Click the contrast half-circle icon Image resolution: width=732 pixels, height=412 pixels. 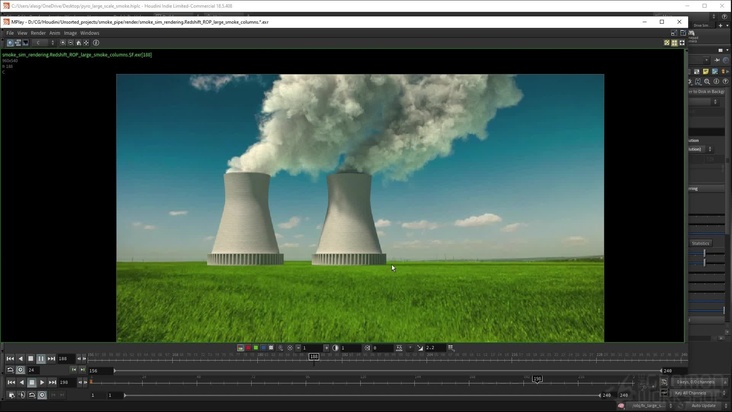pyautogui.click(x=335, y=348)
